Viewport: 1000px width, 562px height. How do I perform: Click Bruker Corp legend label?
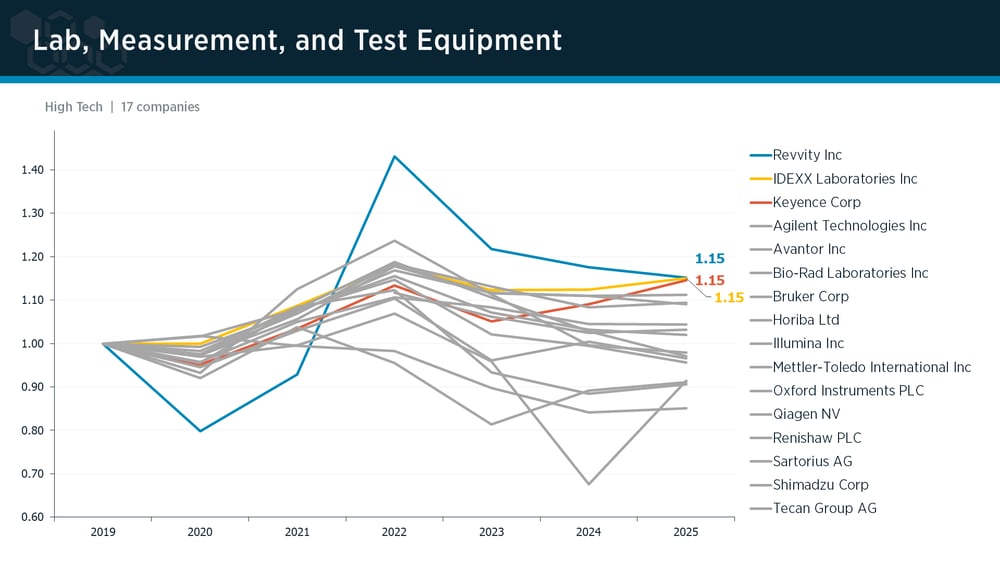[x=811, y=297]
